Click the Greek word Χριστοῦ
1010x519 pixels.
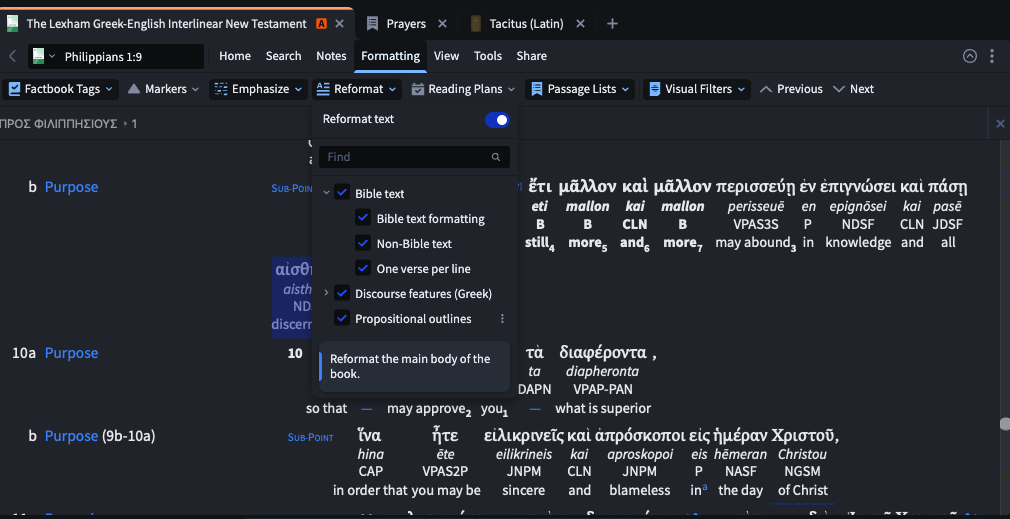click(805, 435)
